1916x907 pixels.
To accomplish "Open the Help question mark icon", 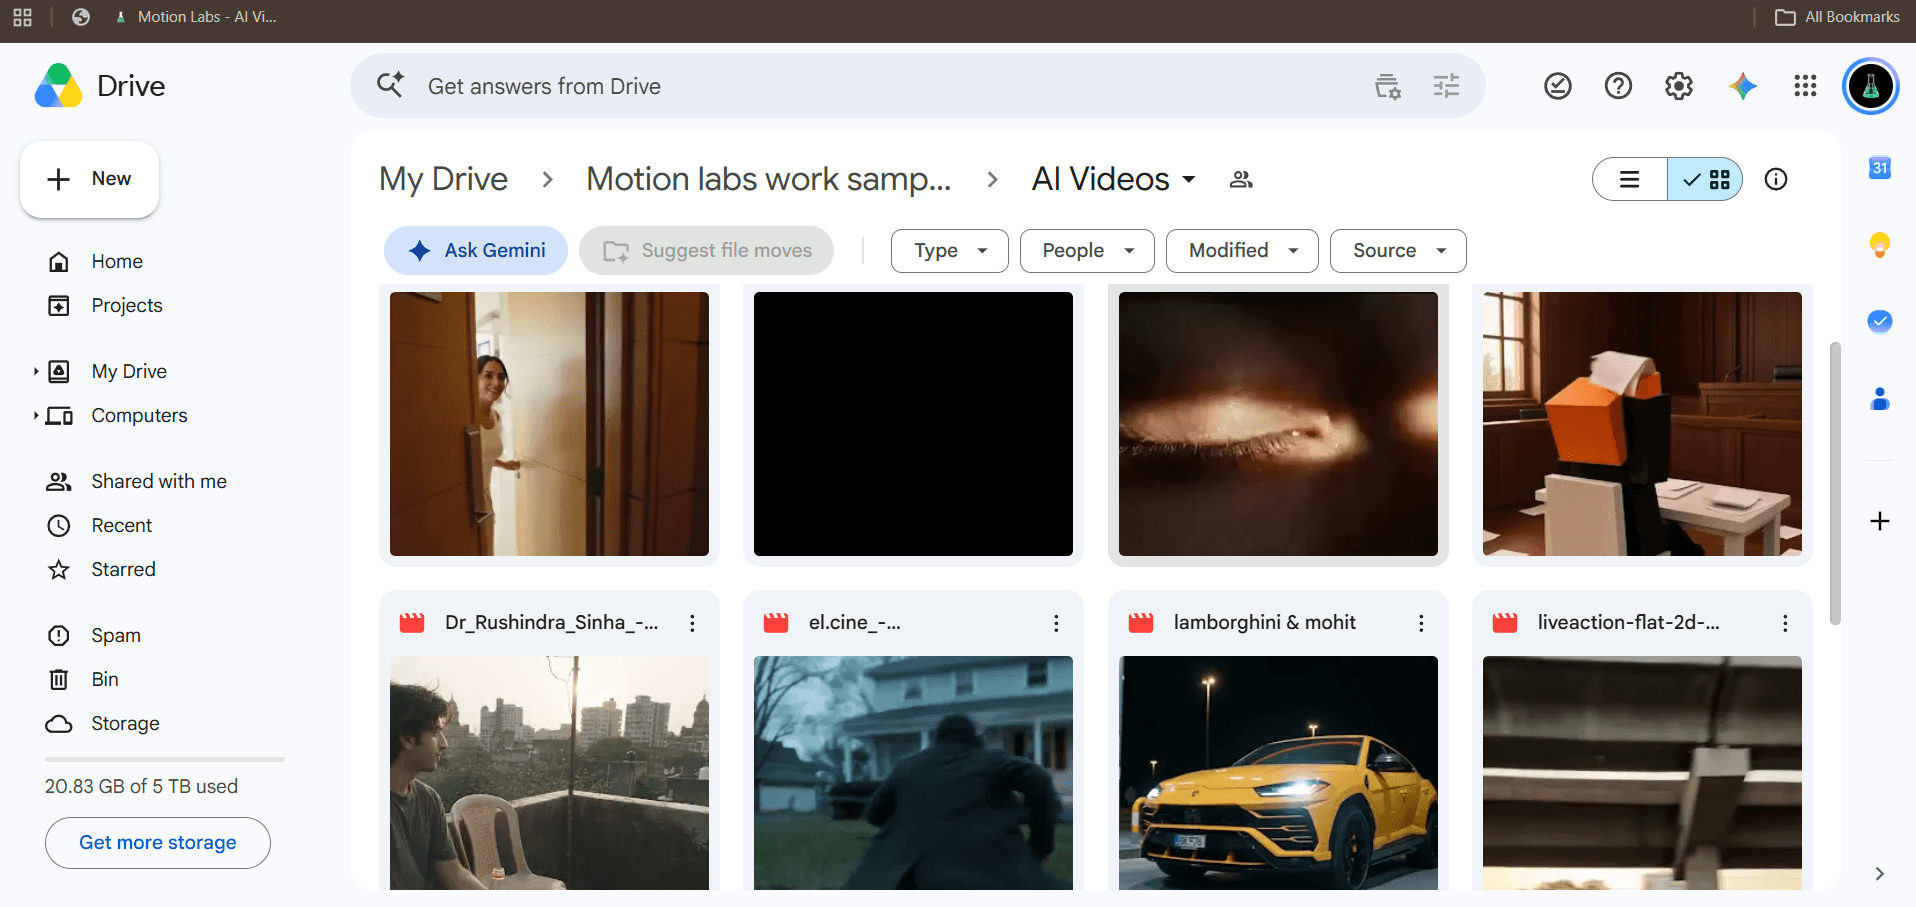I will (1618, 86).
